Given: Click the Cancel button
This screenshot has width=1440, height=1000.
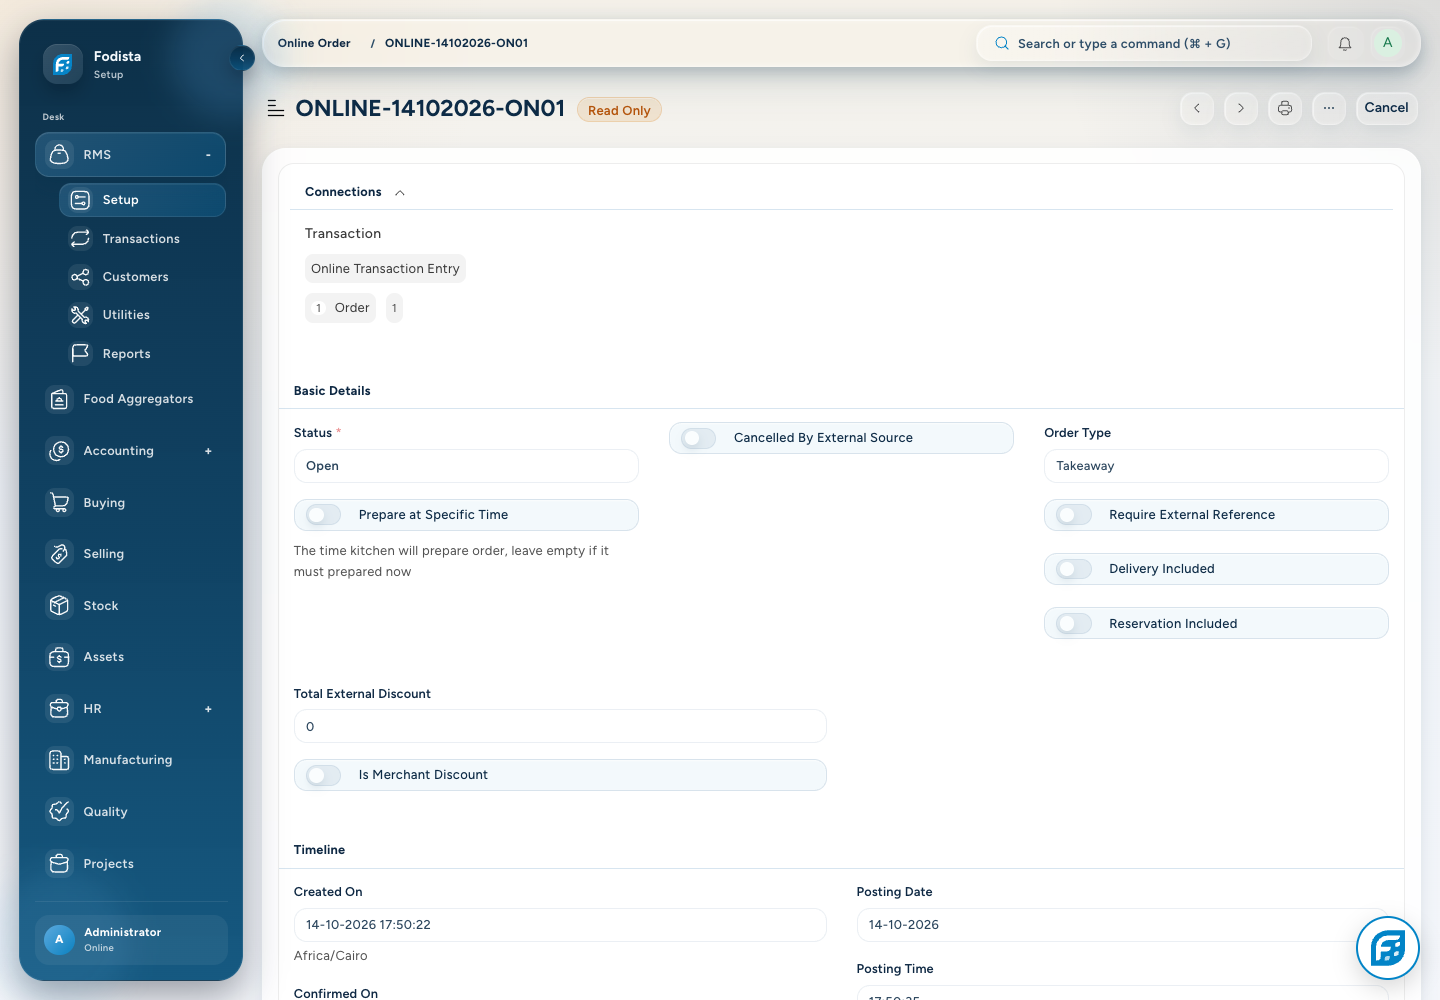Looking at the screenshot, I should click(x=1386, y=108).
